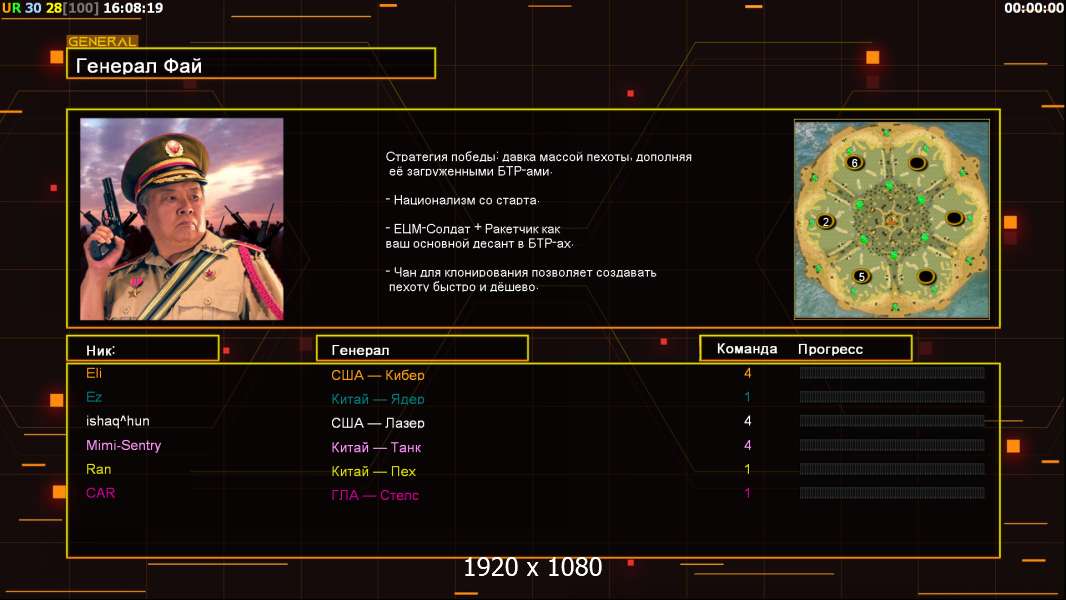Click the Ник: column header
1066x600 pixels.
coord(143,348)
